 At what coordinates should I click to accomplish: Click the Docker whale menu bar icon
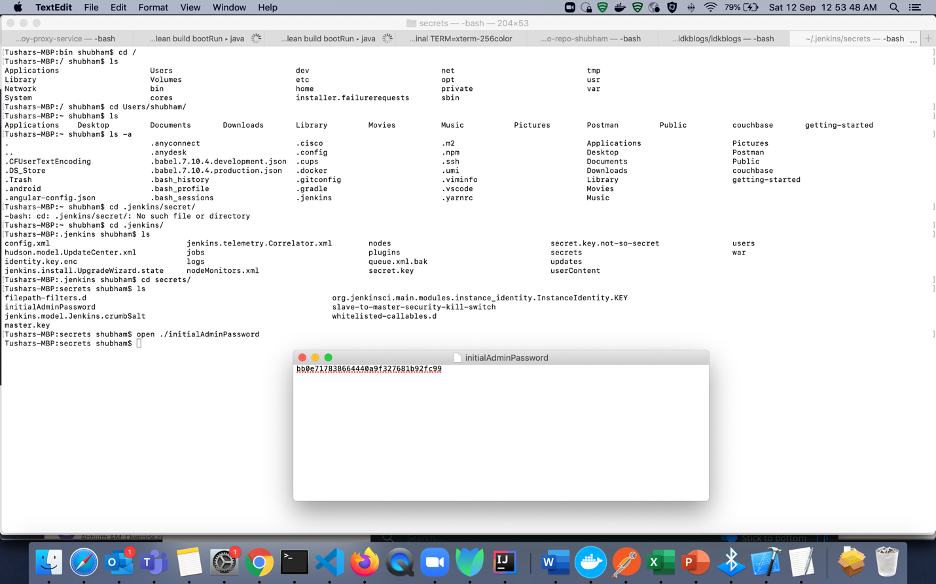coord(620,7)
